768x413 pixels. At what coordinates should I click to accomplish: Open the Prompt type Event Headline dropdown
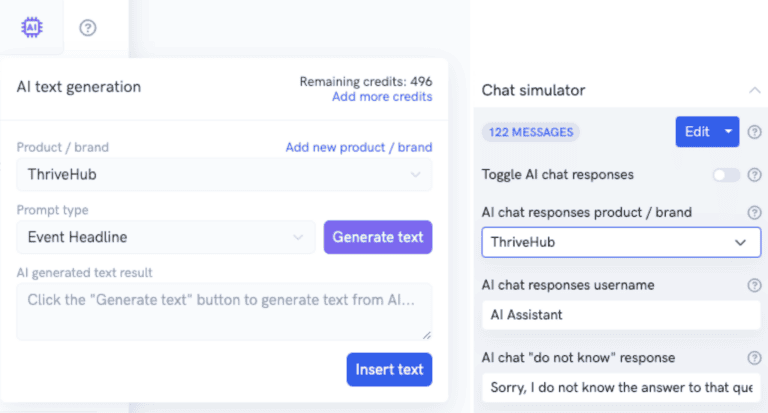[x=166, y=237]
